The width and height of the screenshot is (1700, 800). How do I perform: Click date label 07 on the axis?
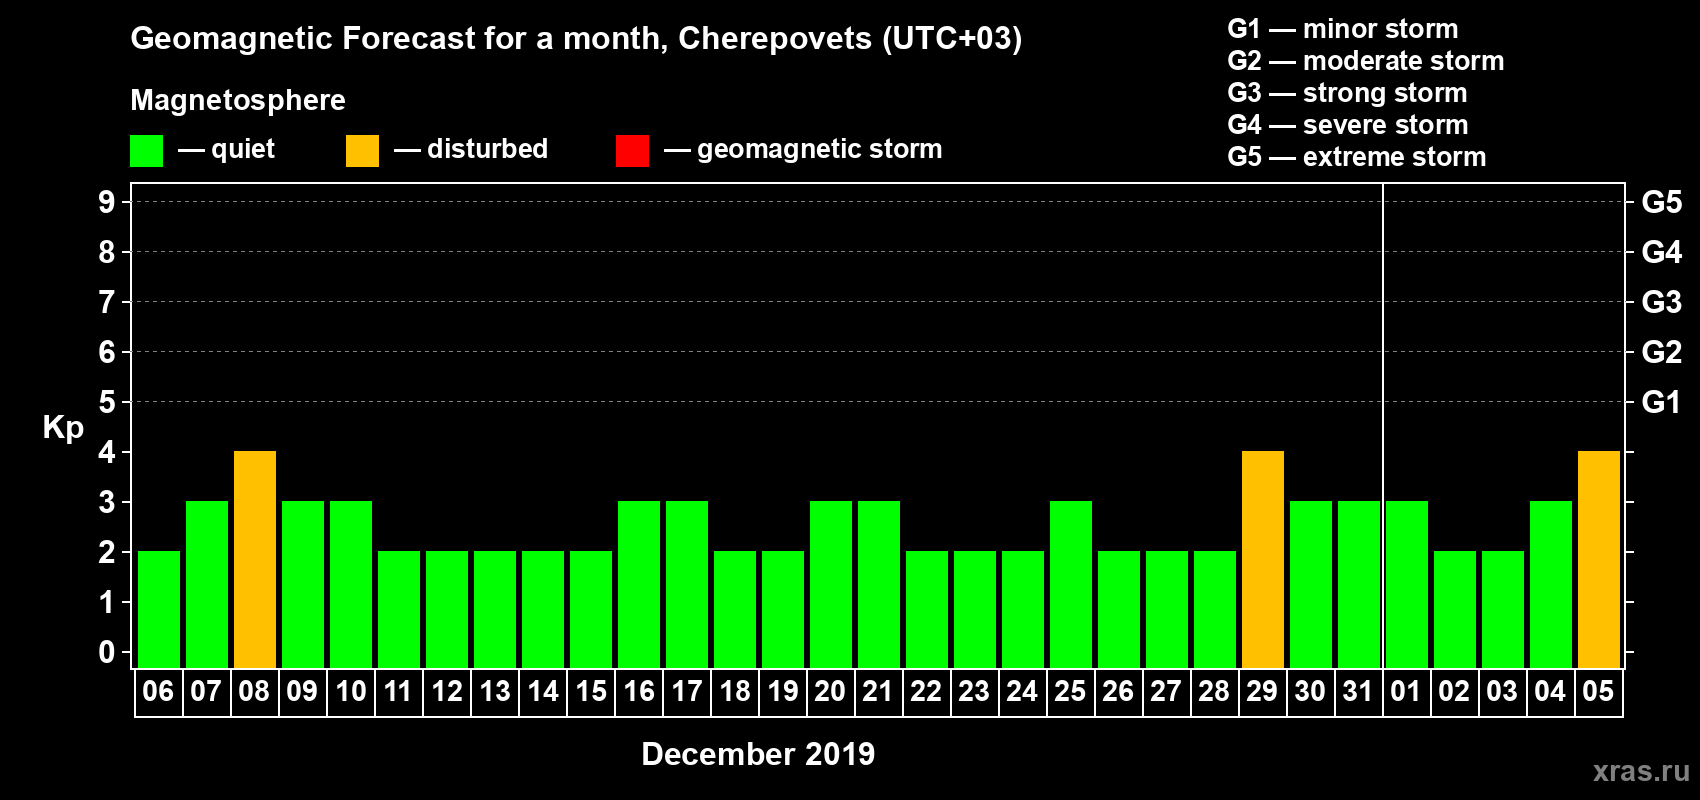pyautogui.click(x=206, y=692)
